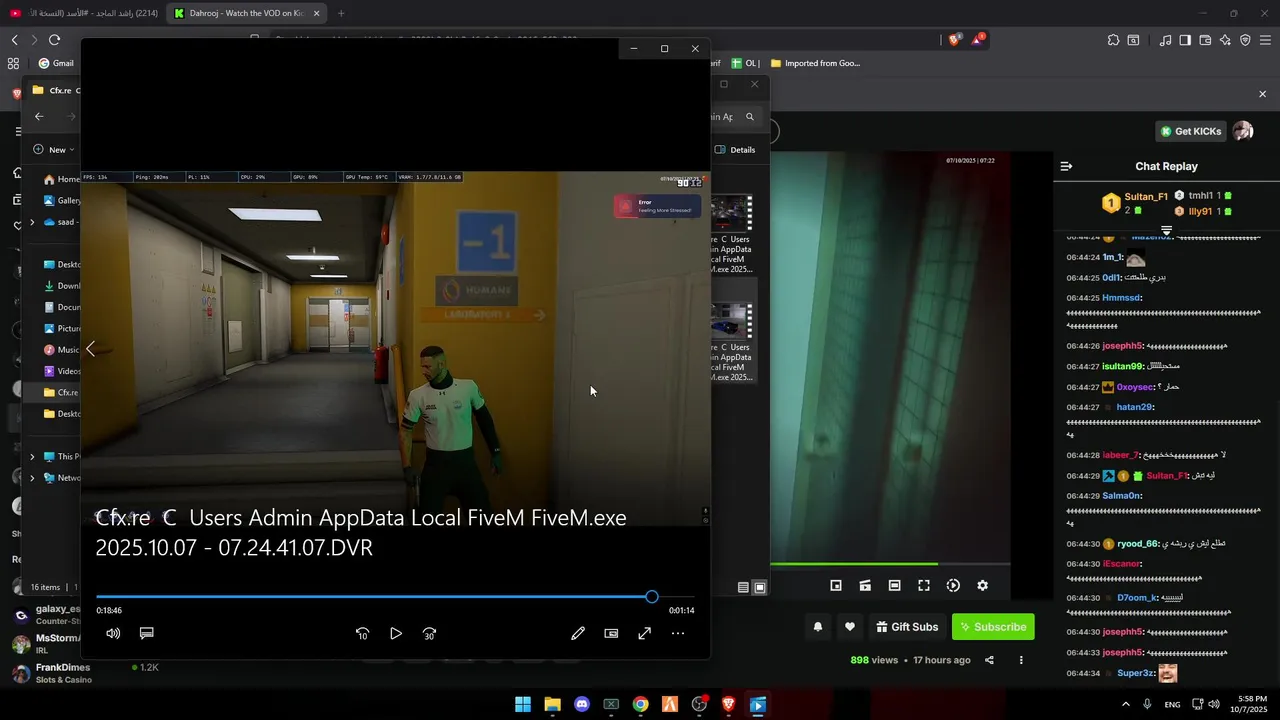Open the pencil edit tool in media player
This screenshot has height=720, width=1280.
tap(578, 633)
